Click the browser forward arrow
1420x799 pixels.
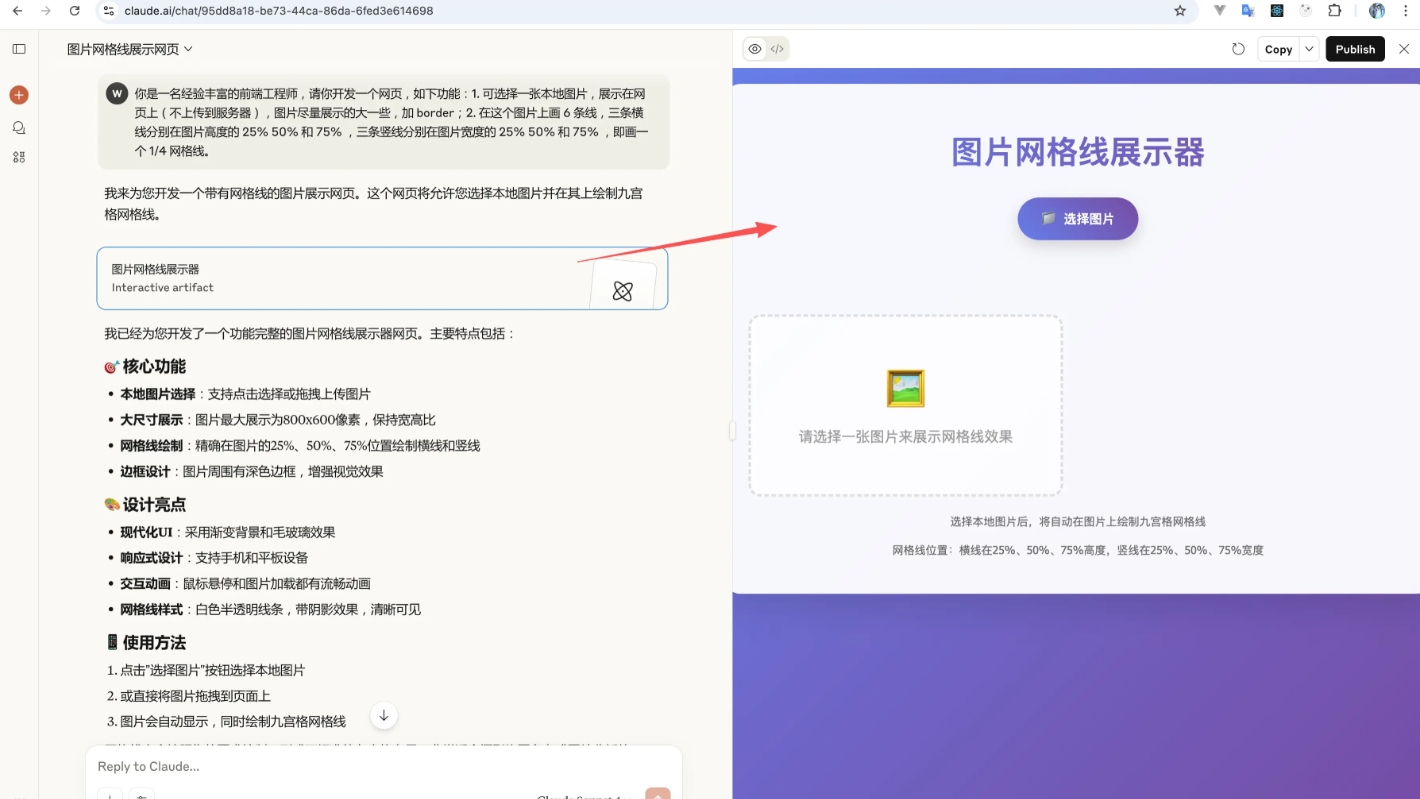(x=45, y=11)
